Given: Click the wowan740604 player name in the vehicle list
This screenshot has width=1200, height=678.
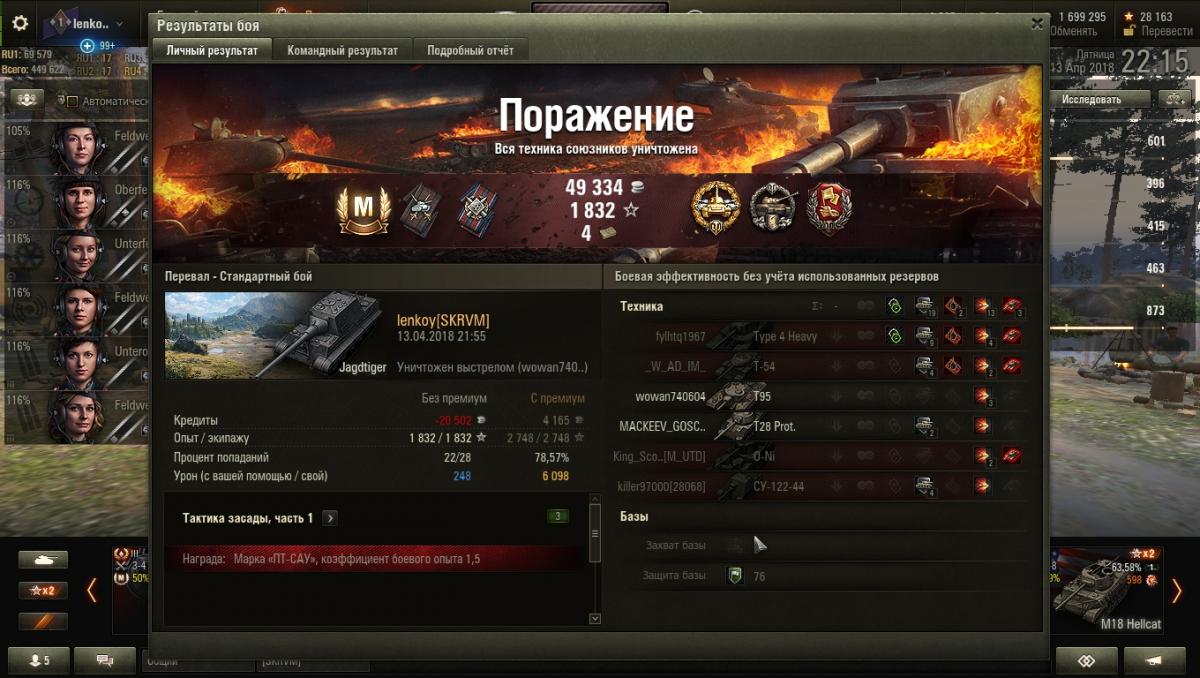Looking at the screenshot, I should click(670, 397).
